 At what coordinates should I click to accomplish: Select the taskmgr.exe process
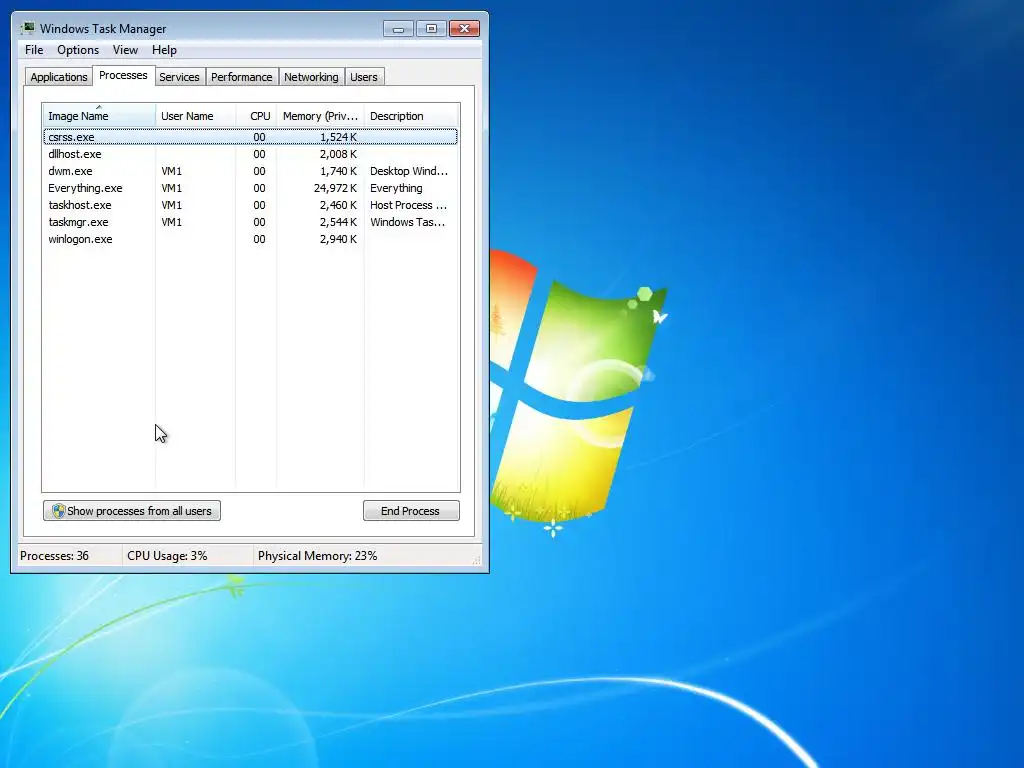pos(250,222)
